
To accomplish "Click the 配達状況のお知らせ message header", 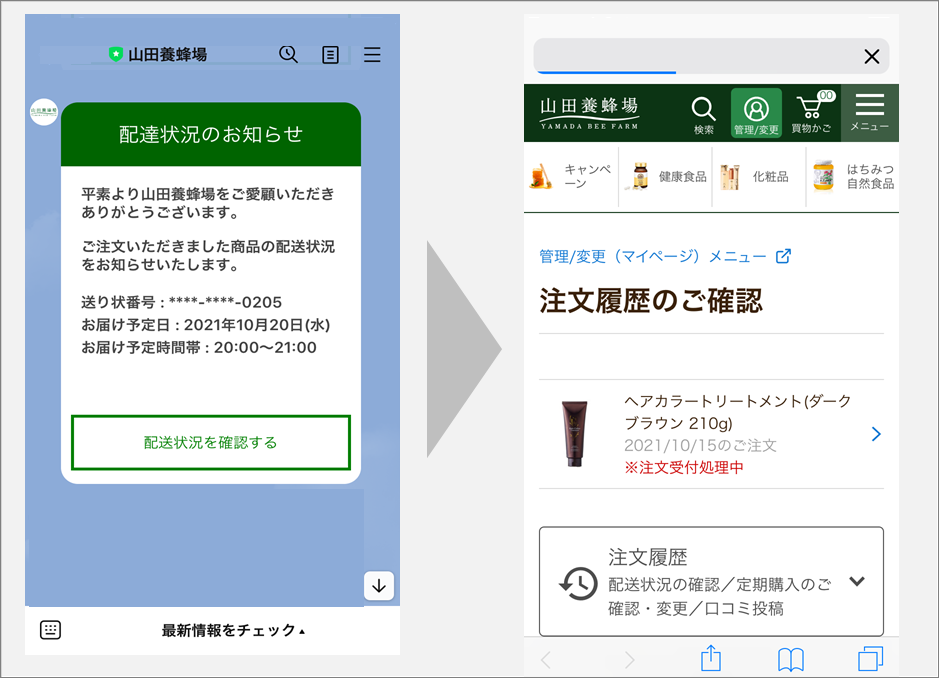I will click(211, 134).
